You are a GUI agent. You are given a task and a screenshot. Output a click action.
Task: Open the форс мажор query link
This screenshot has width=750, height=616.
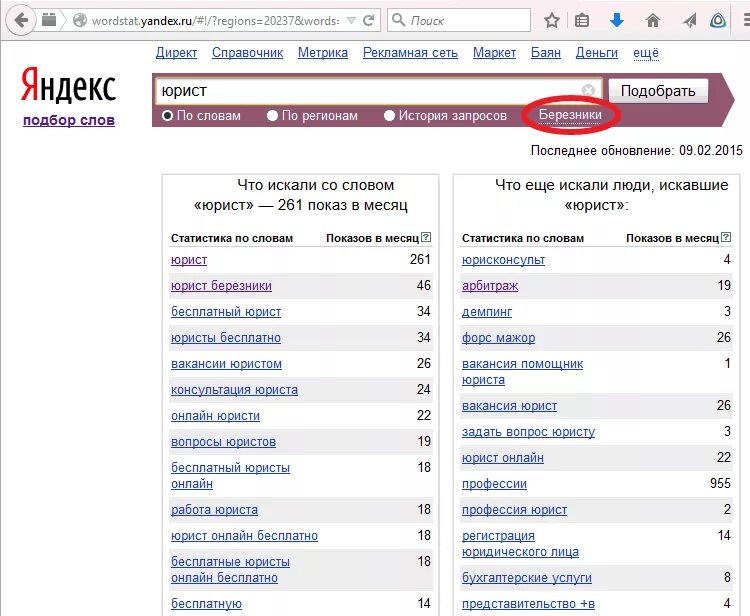[x=498, y=338]
